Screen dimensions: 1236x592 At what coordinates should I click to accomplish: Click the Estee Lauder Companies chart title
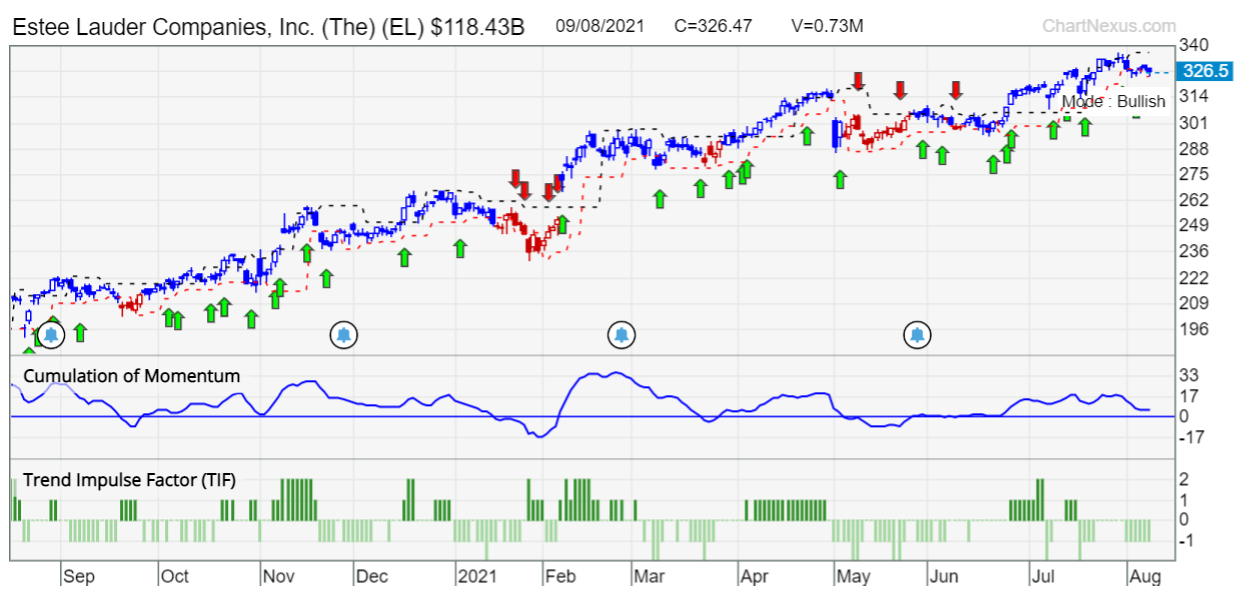pyautogui.click(x=268, y=27)
